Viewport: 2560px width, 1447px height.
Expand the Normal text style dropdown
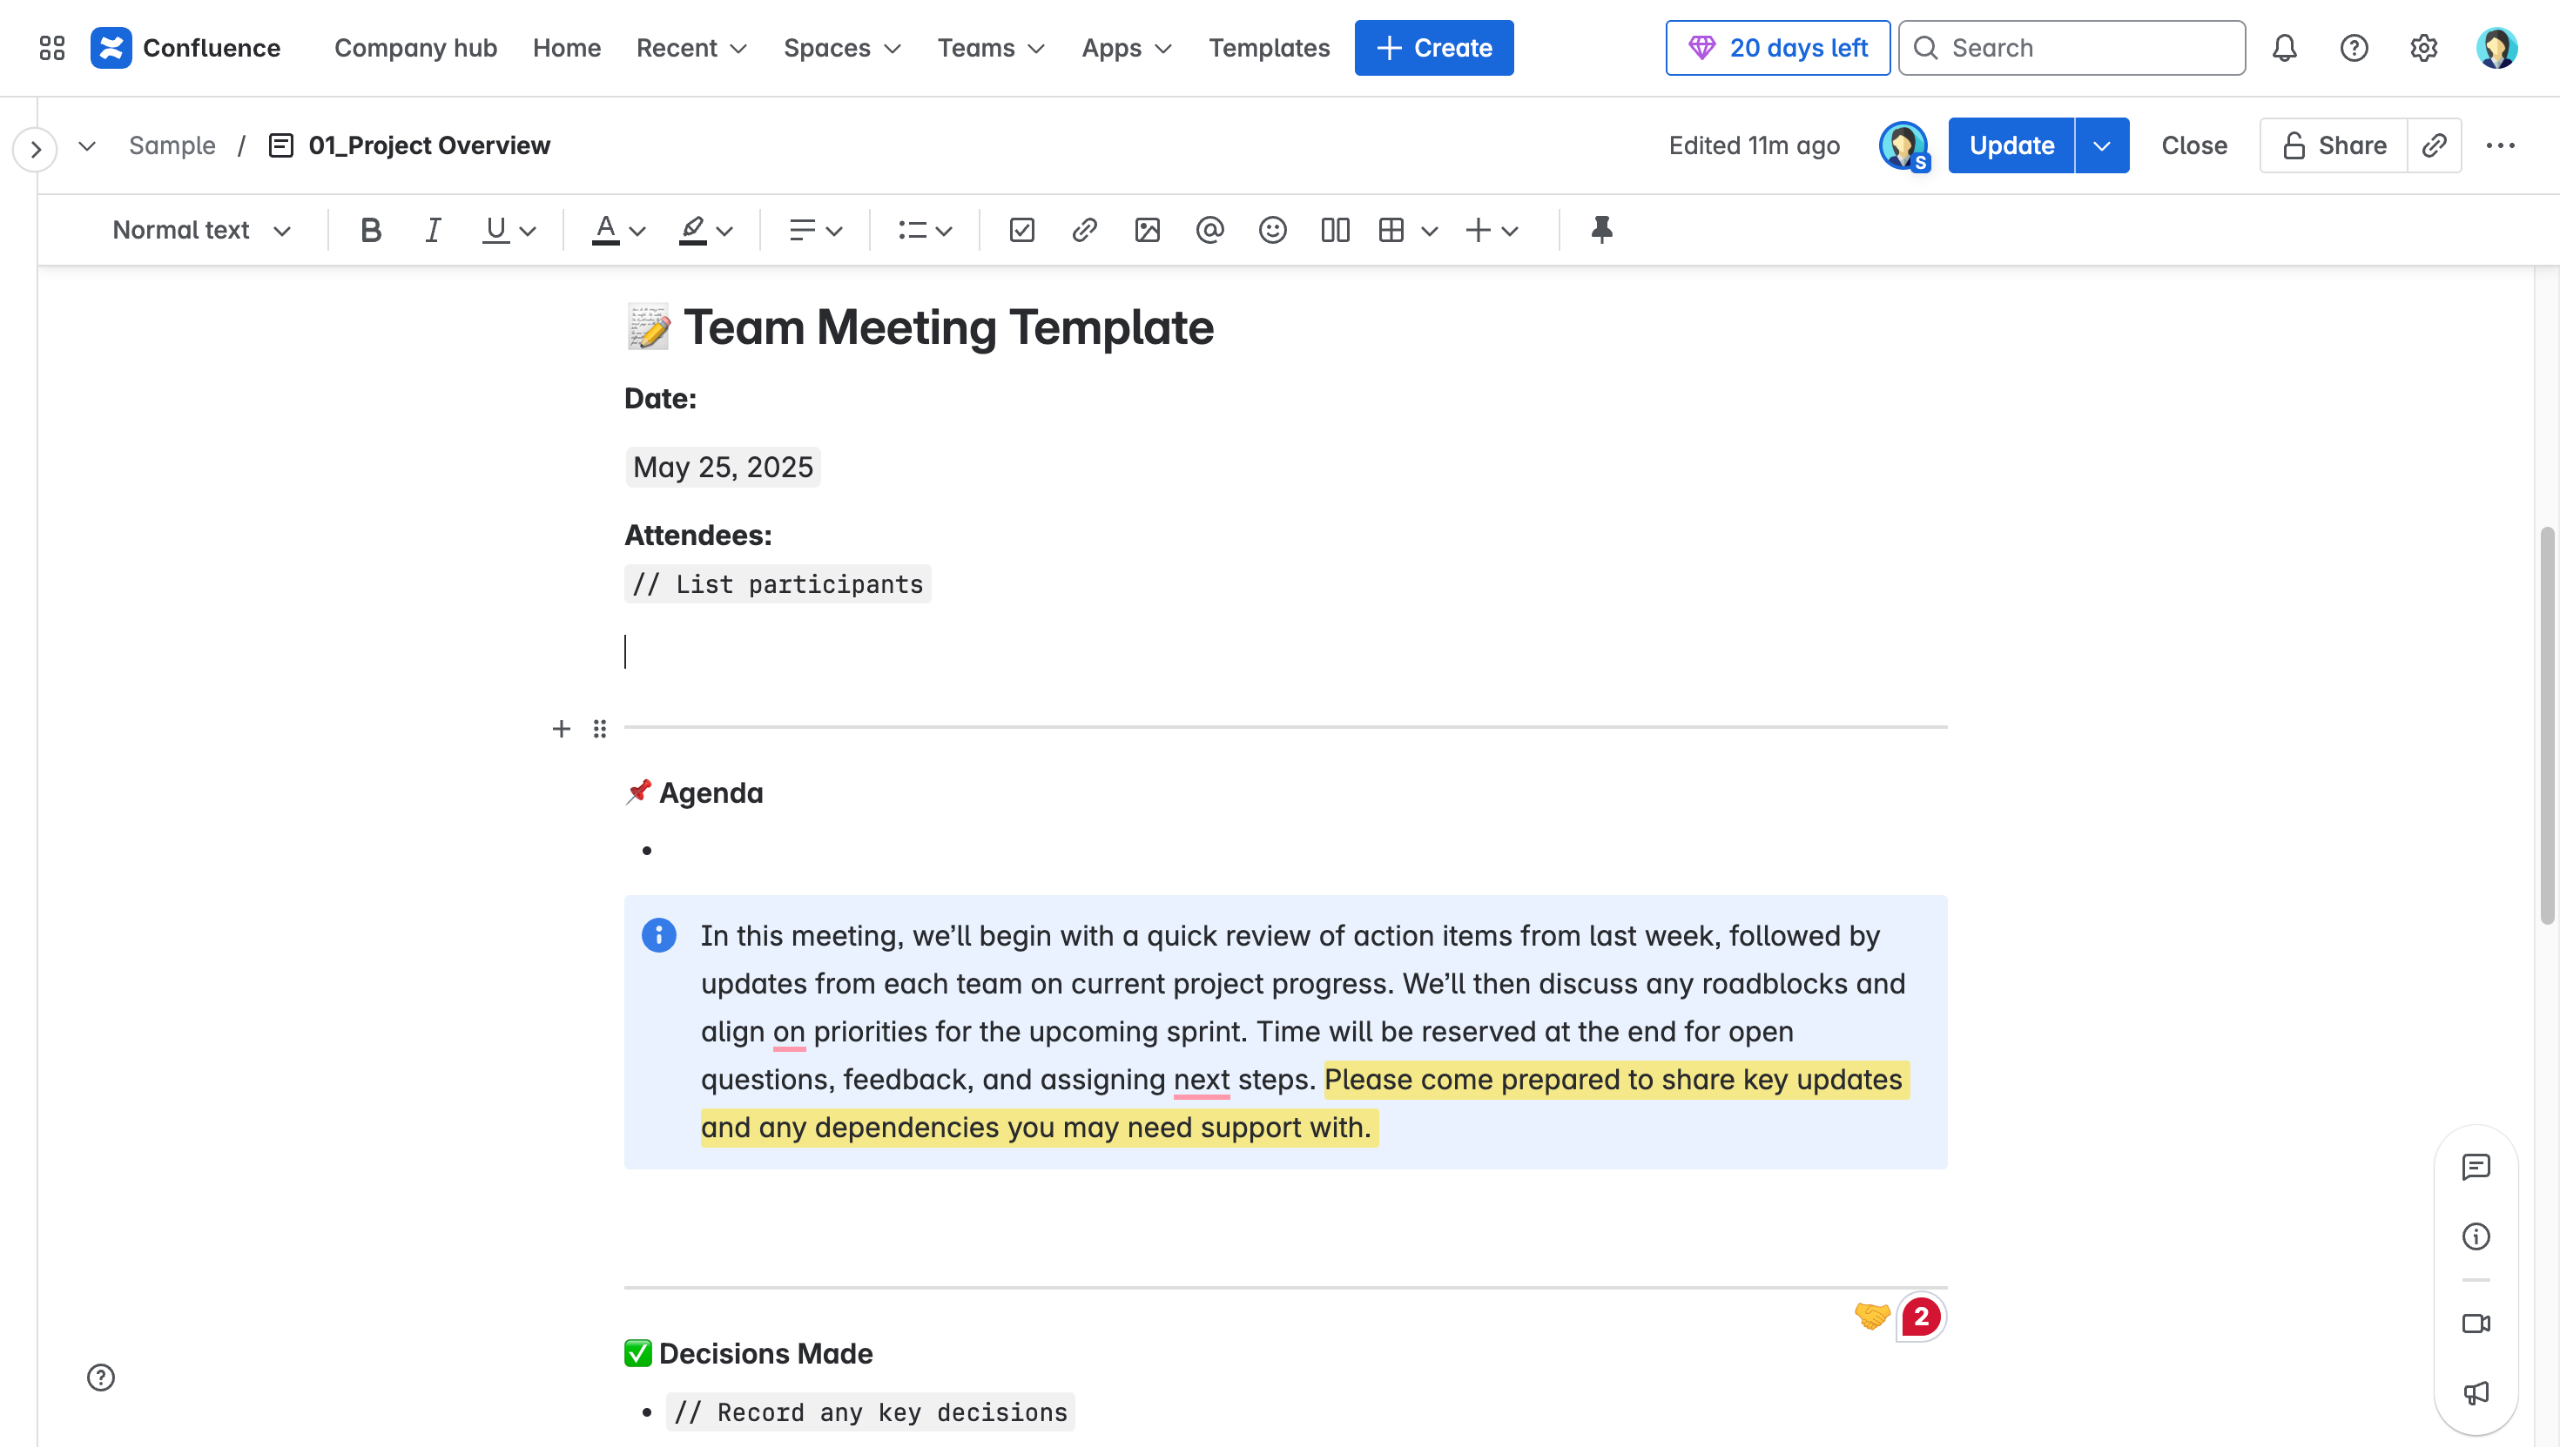201,230
